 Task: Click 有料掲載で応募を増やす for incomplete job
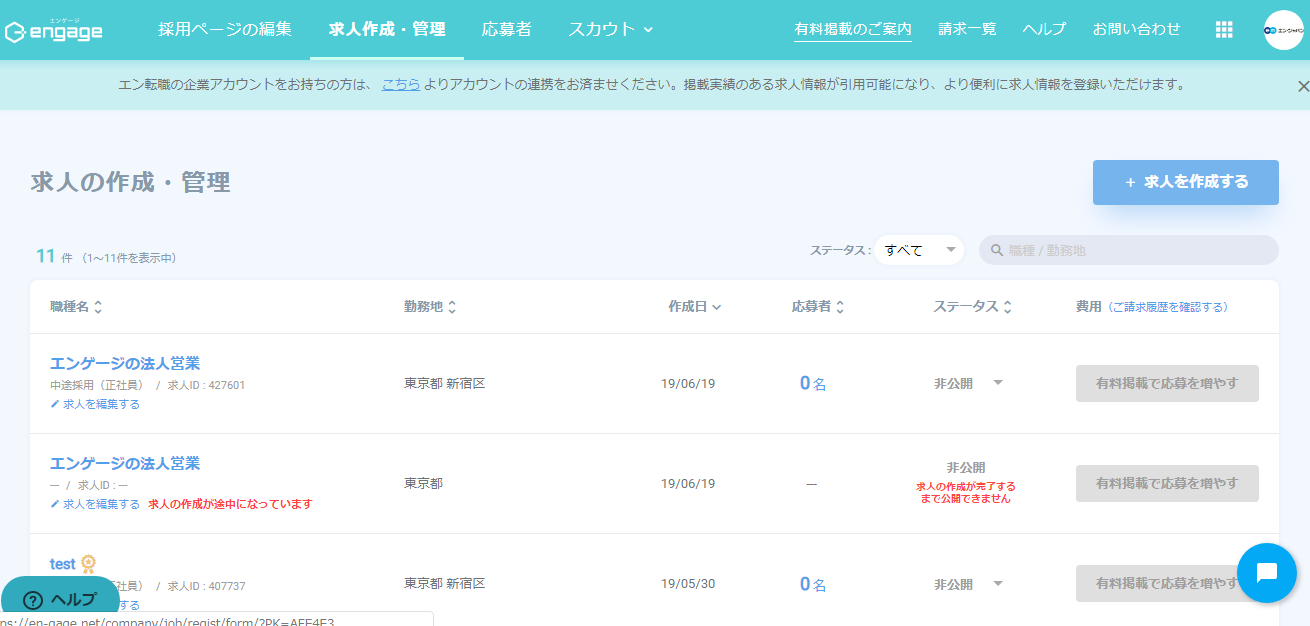(x=1167, y=483)
